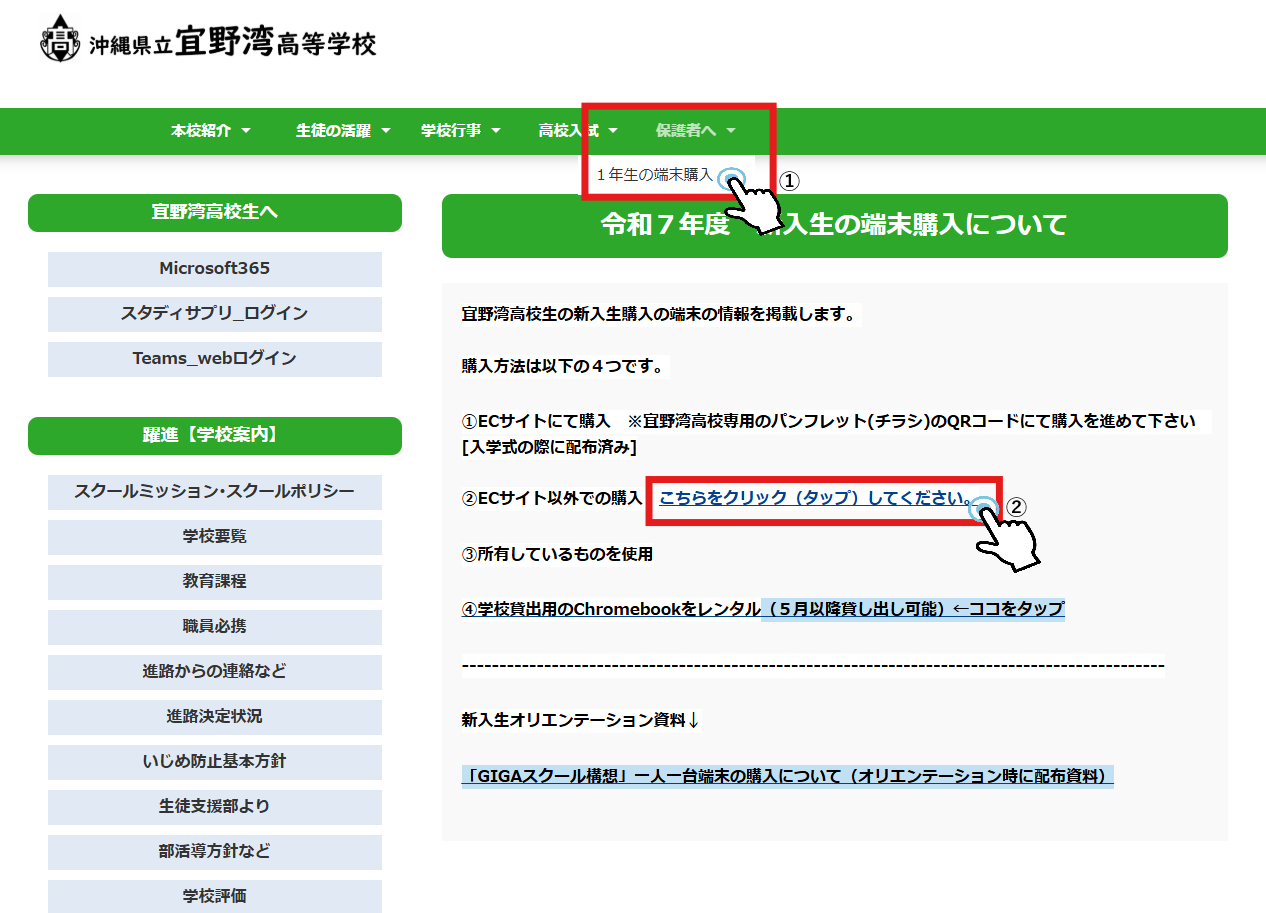Select 職員必携 from sidebar
This screenshot has height=913, width=1266.
pos(214,627)
